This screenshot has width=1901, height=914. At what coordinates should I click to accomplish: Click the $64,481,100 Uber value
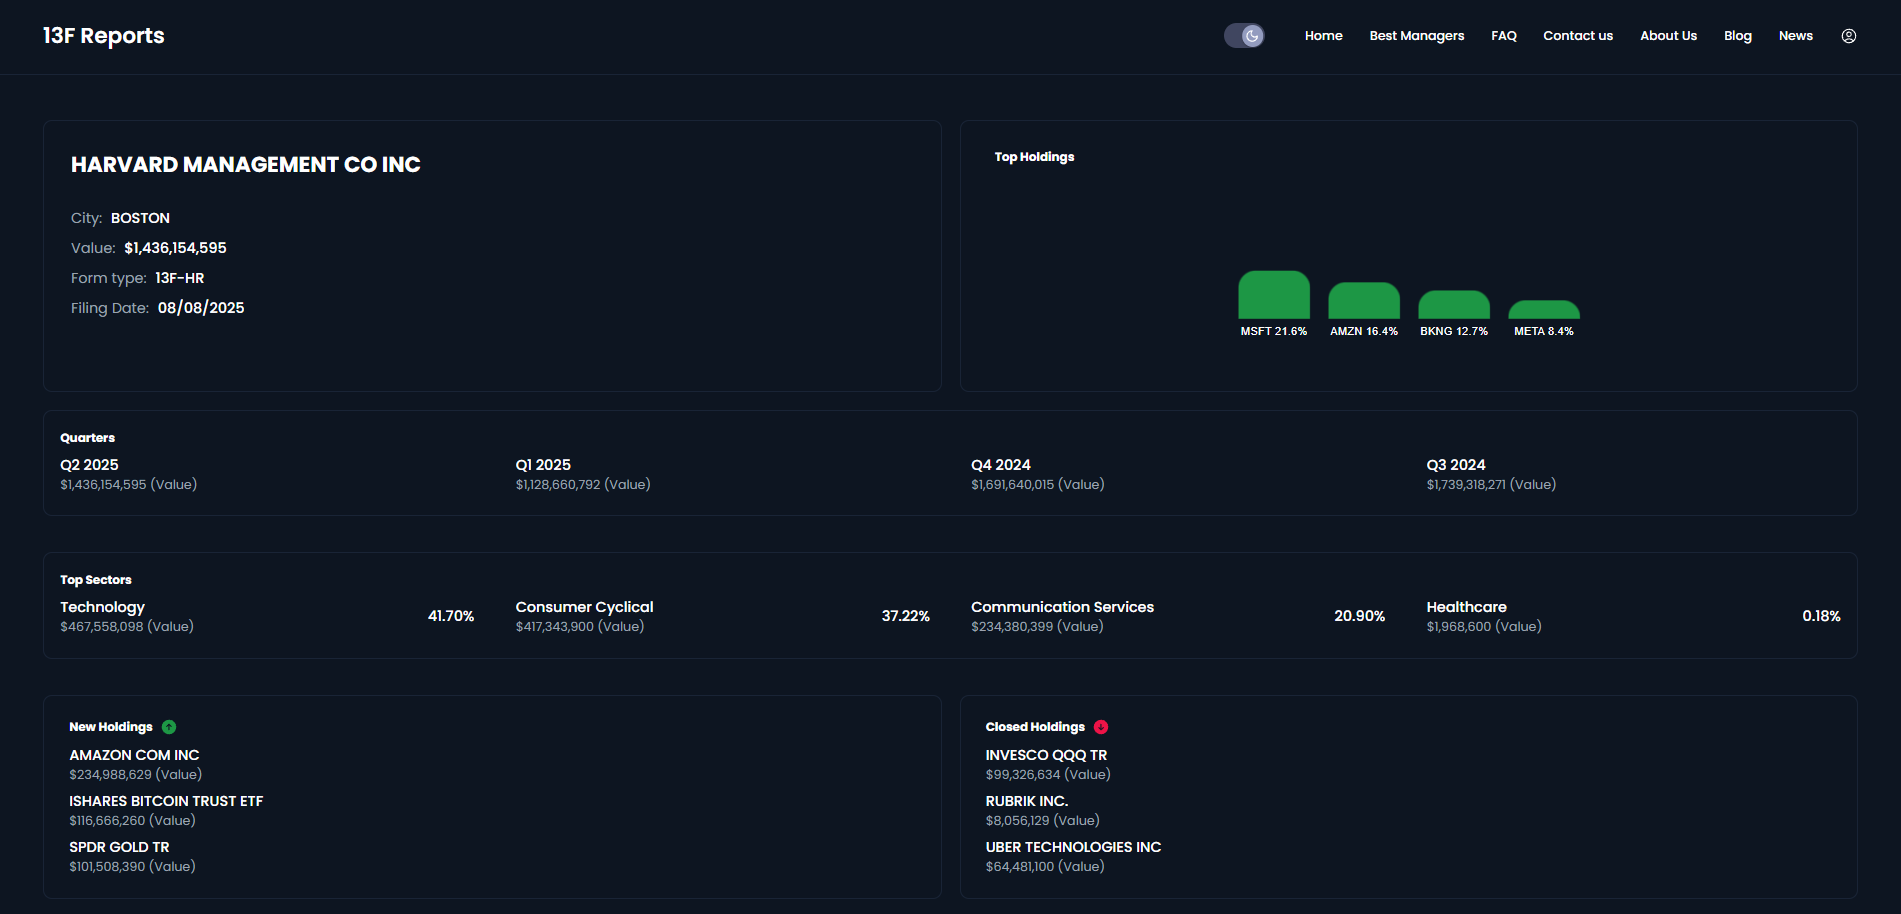coord(1045,866)
